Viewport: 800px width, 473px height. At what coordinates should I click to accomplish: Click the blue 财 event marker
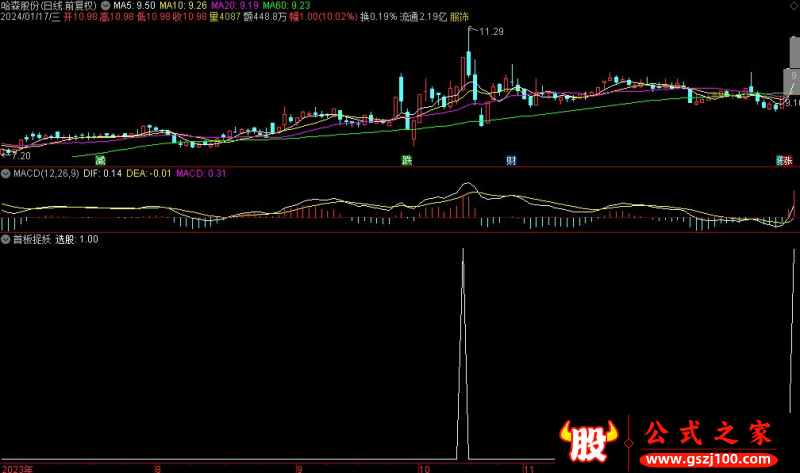coord(511,160)
